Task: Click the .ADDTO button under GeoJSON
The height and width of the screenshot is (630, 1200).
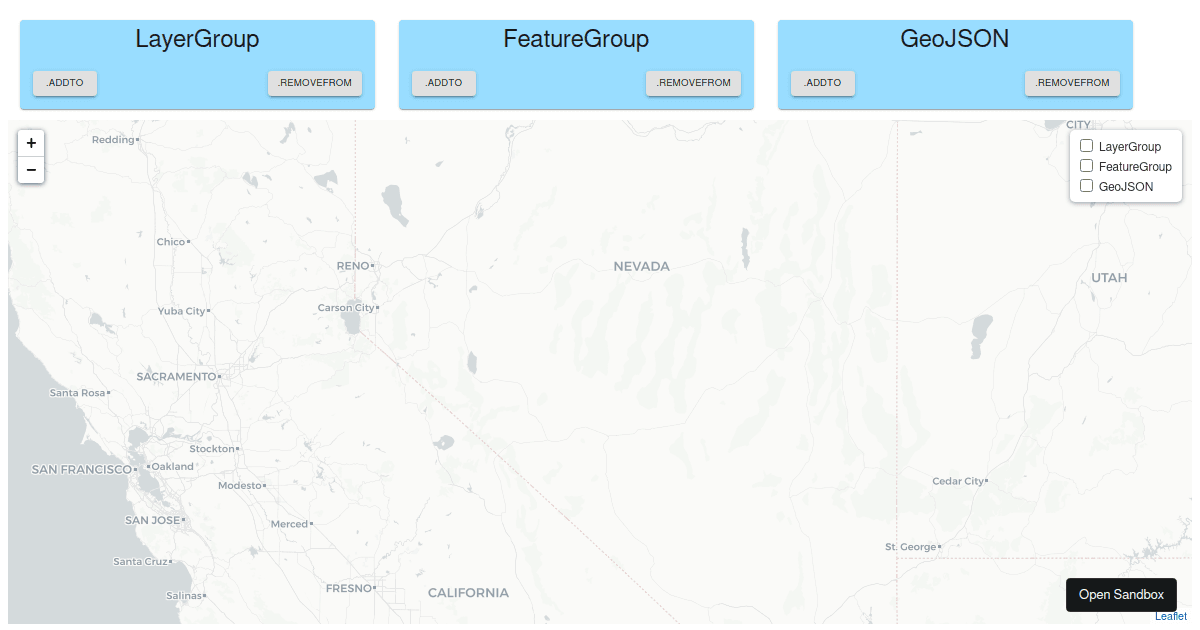Action: [822, 83]
